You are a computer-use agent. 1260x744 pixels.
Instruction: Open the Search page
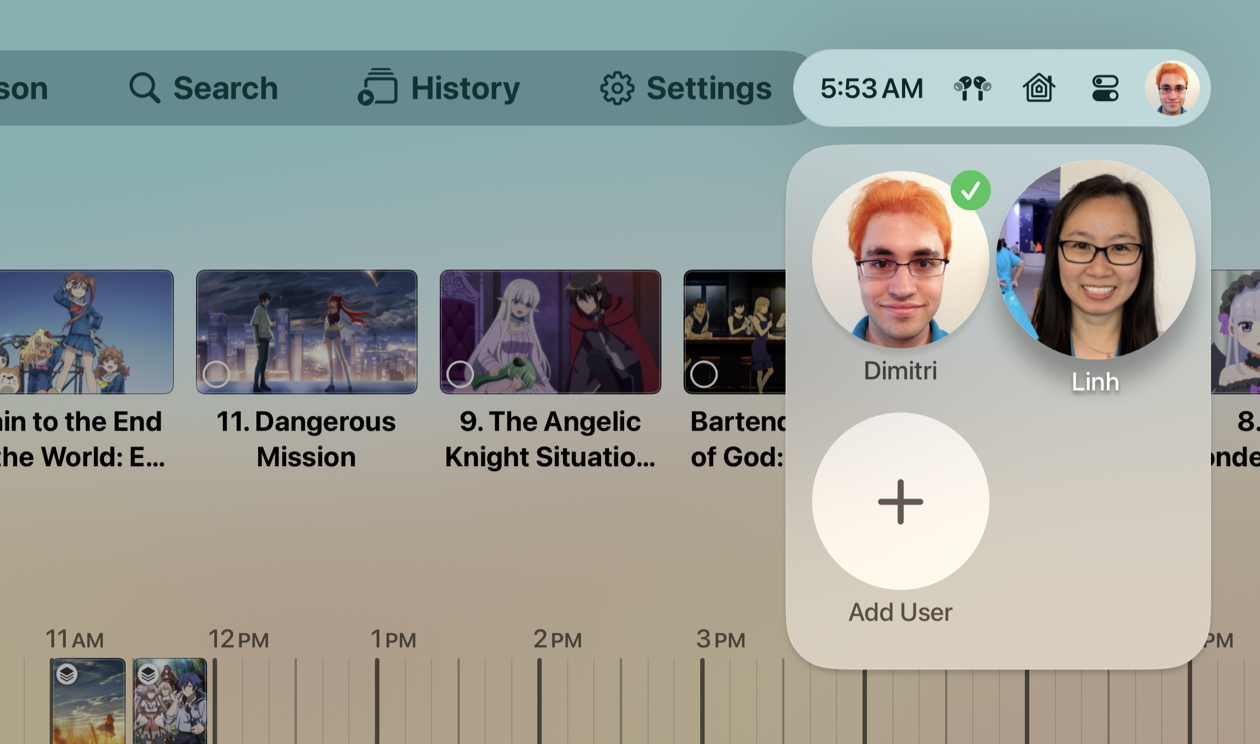click(203, 88)
